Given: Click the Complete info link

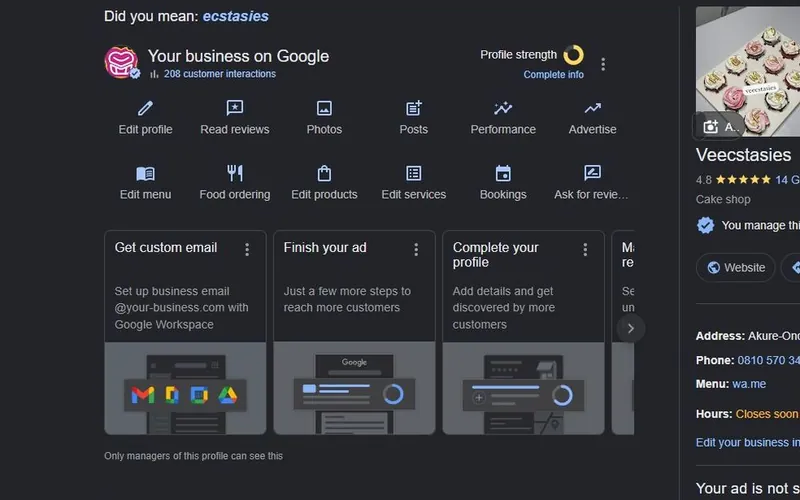Looking at the screenshot, I should click(x=554, y=74).
